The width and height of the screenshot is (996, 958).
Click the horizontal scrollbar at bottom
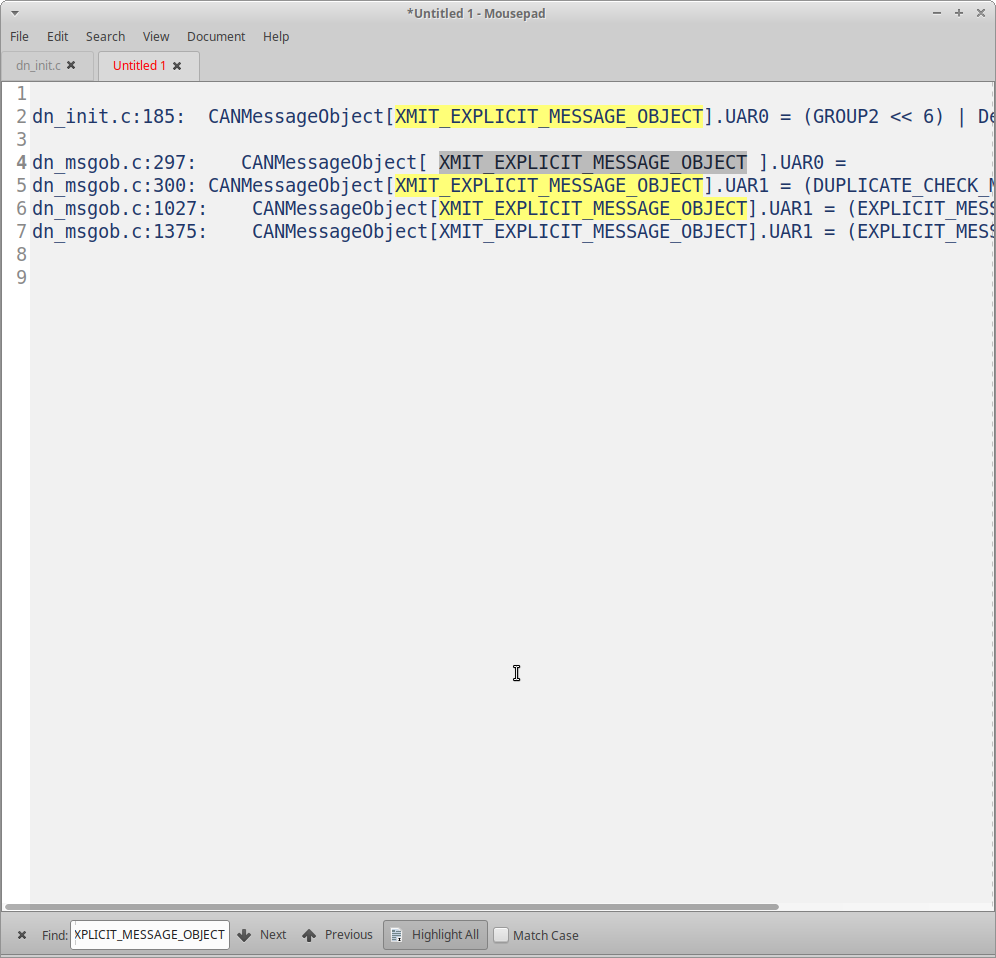390,907
